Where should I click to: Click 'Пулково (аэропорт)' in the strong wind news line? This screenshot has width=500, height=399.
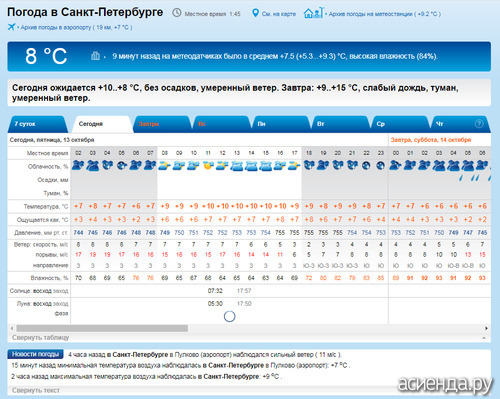(202, 354)
